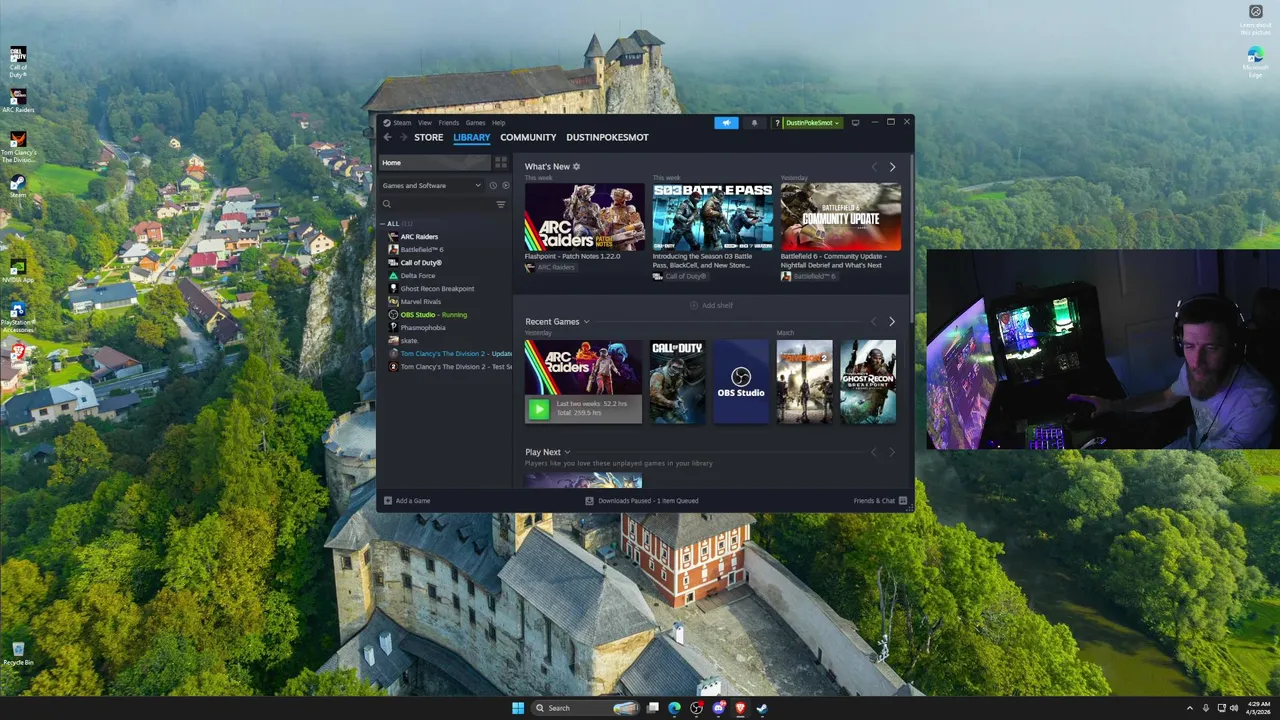Open Brave browser from the taskbar
This screenshot has width=1280, height=720.
tap(740, 708)
